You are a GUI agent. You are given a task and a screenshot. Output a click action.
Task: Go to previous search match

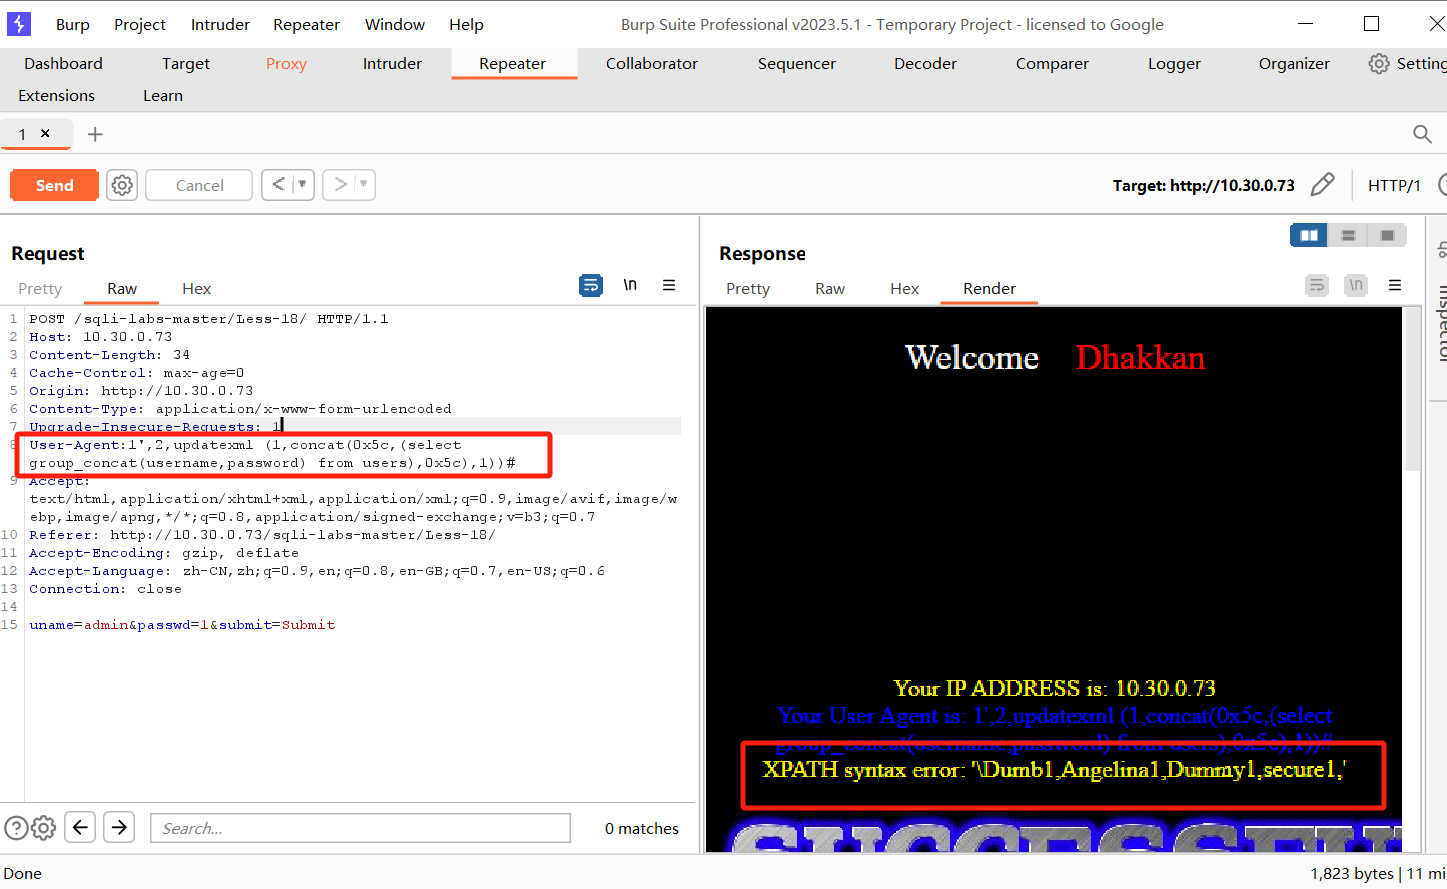(x=80, y=827)
